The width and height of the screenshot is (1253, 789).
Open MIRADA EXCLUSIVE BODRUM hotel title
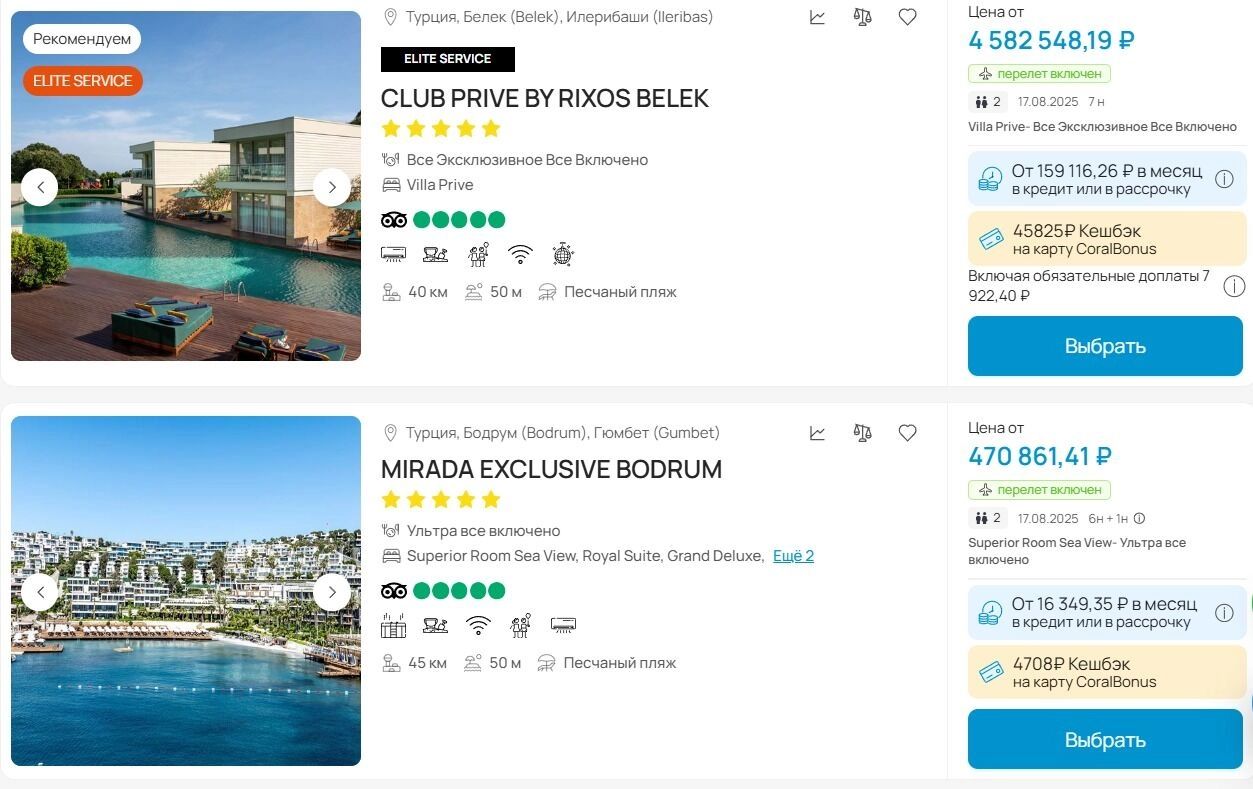pos(551,469)
